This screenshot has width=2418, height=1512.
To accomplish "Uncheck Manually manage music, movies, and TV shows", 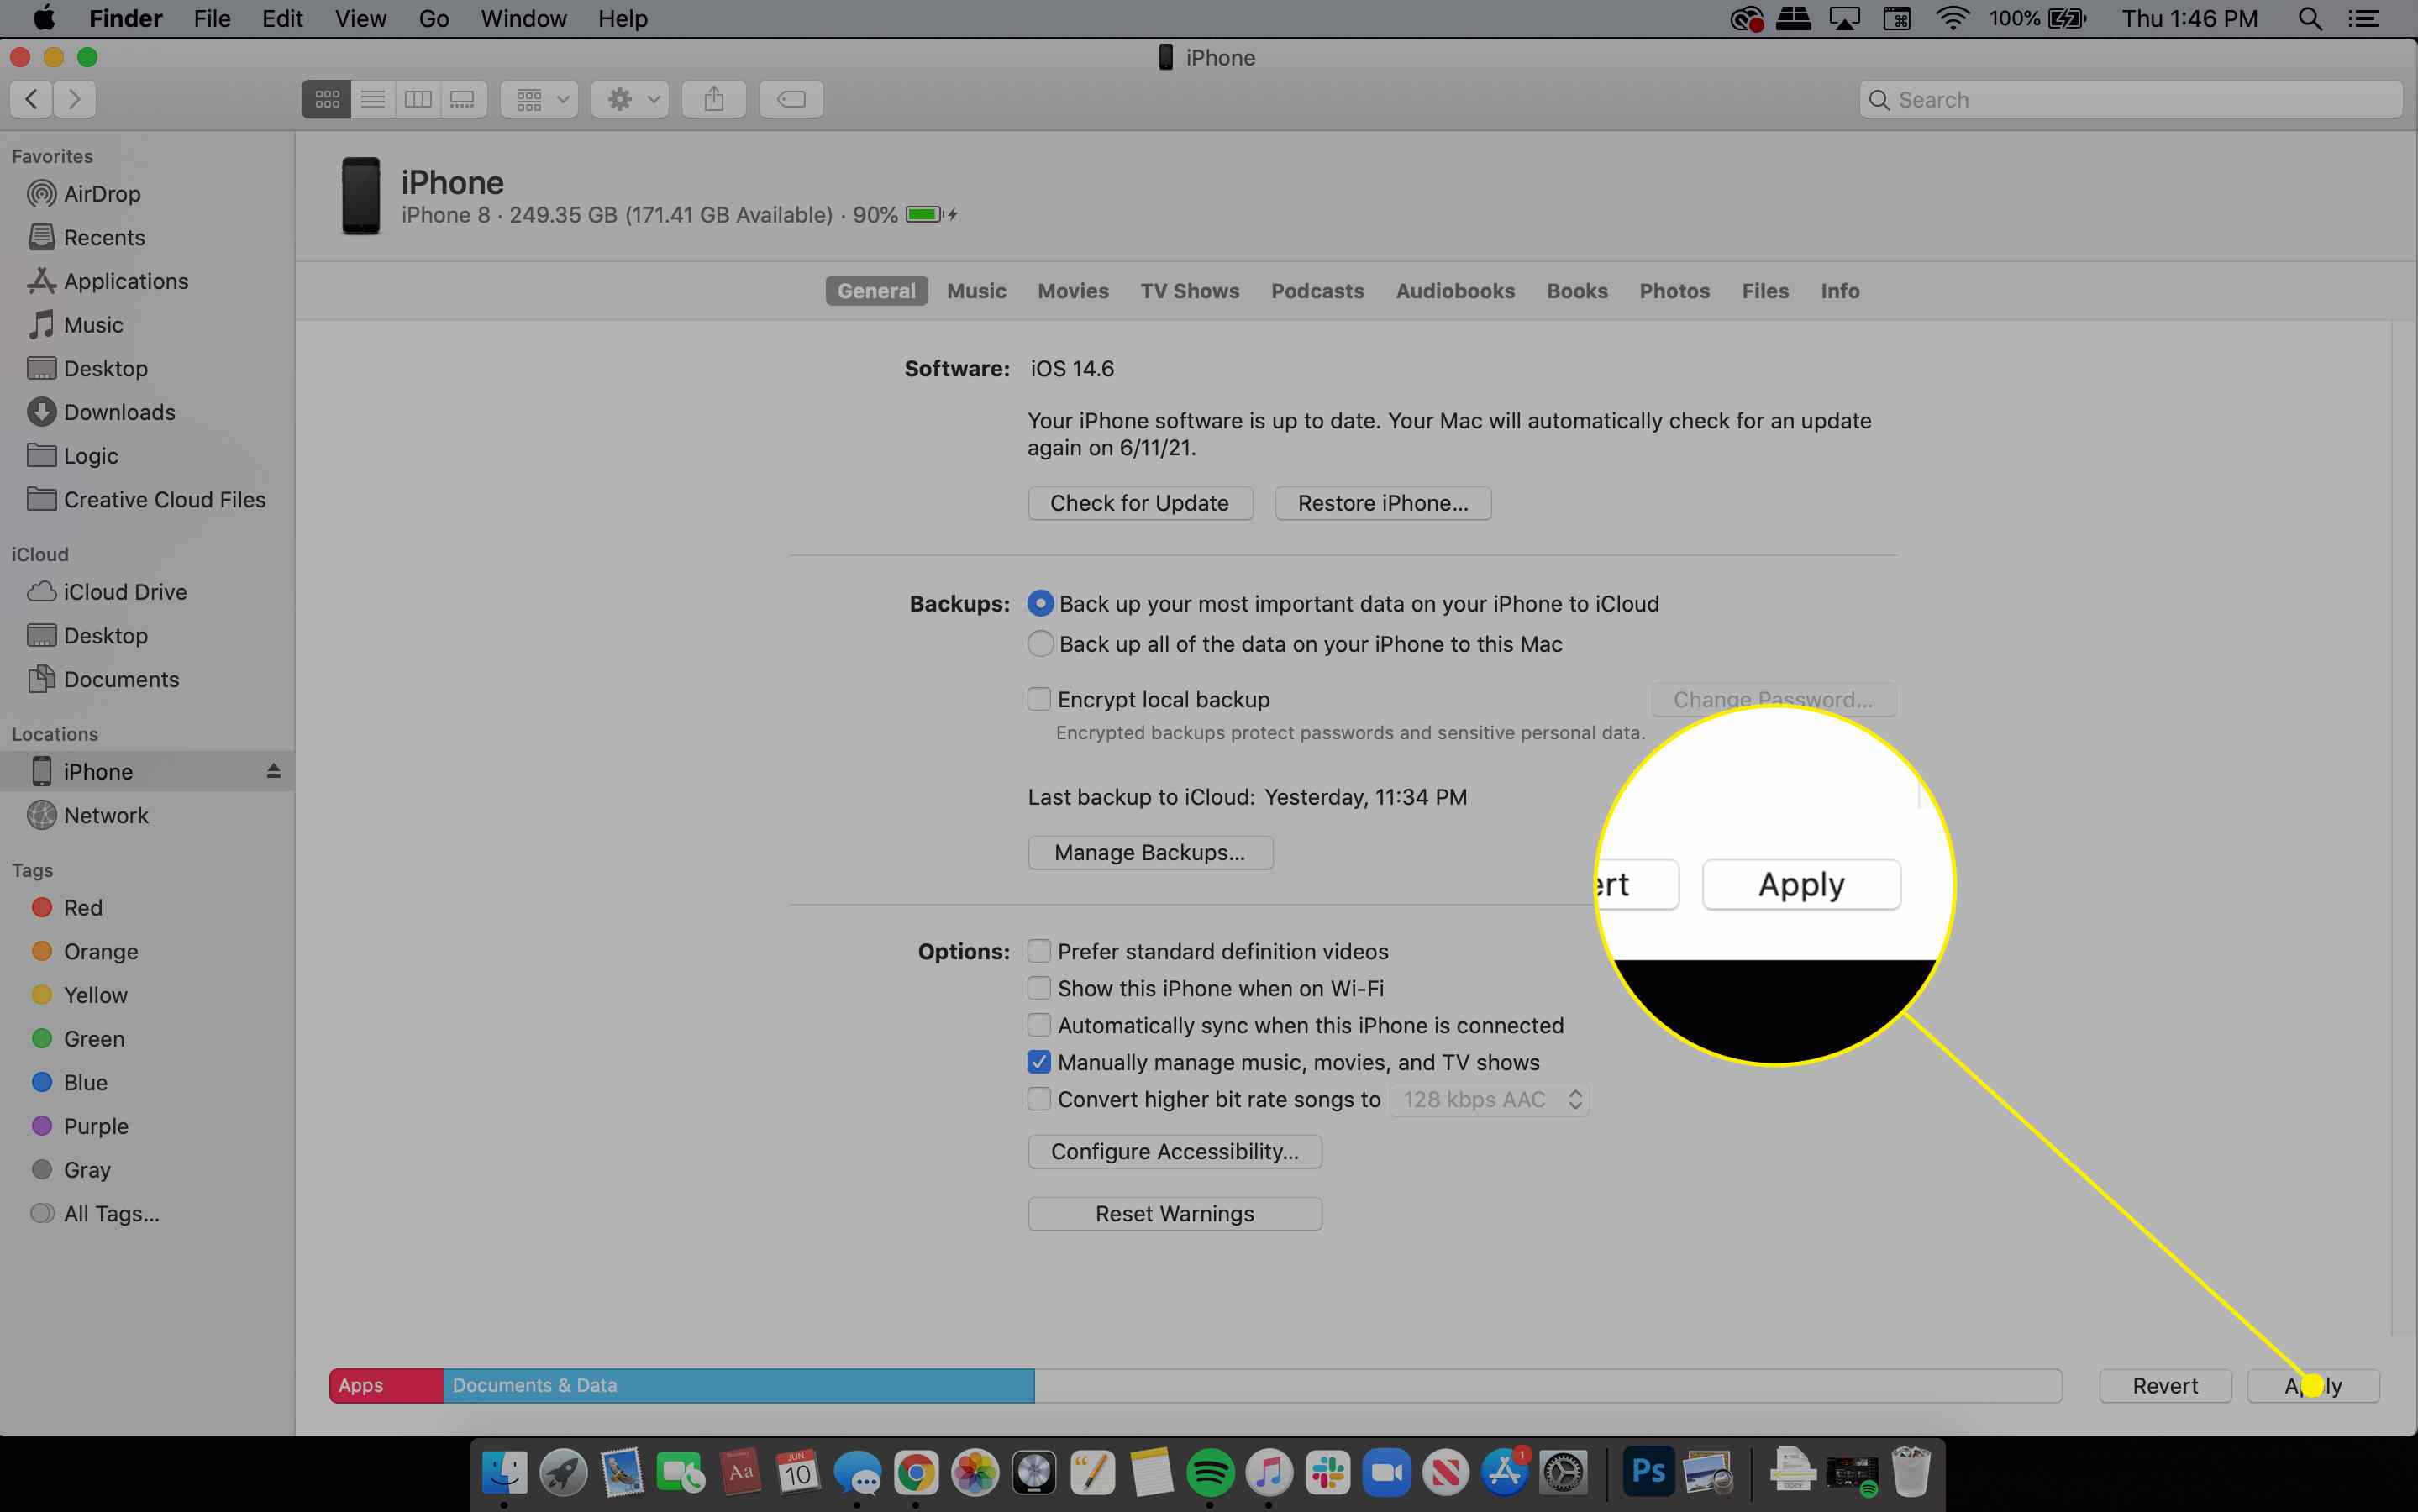I will tap(1039, 1062).
